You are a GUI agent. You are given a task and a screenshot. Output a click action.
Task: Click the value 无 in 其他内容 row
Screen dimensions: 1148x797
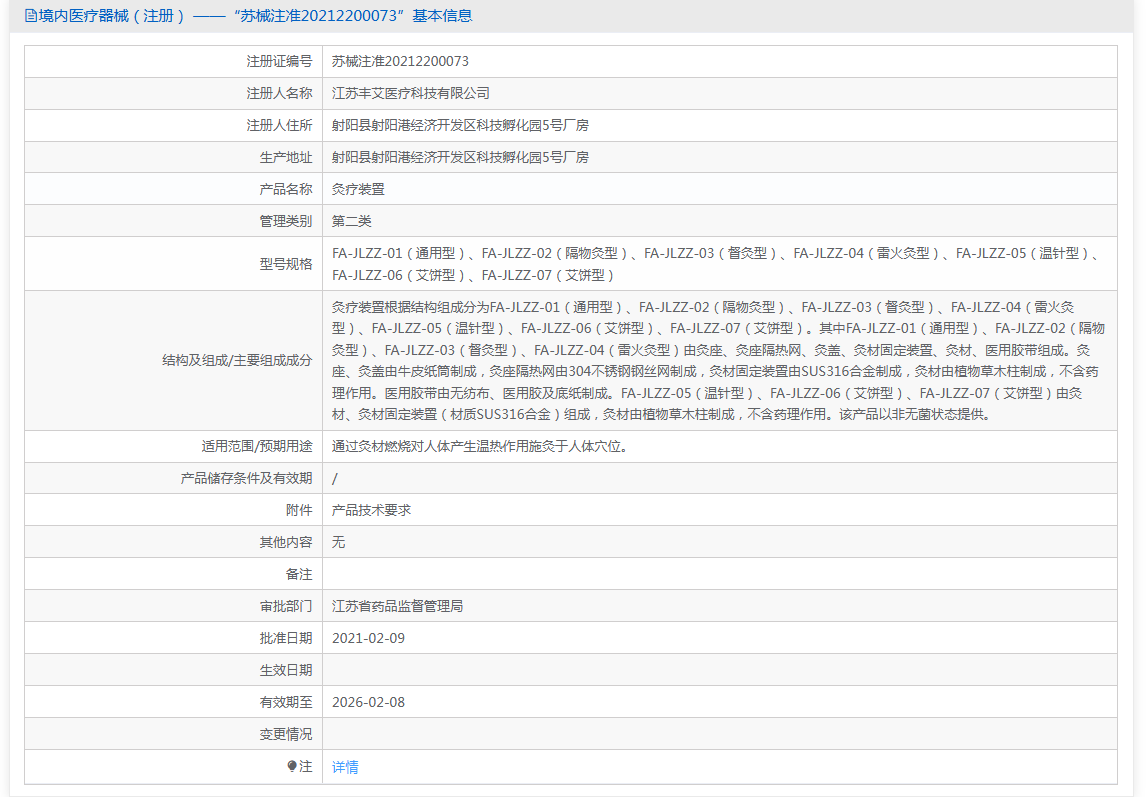[338, 542]
